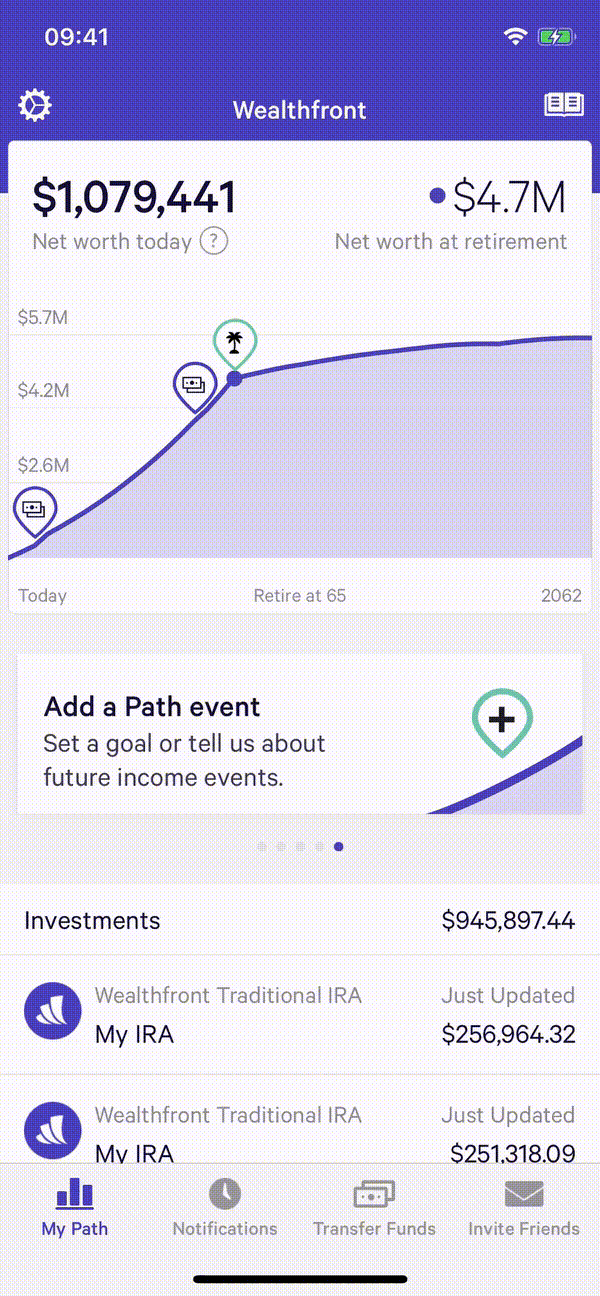Viewport: 600px width, 1296px height.
Task: Tap the net worth help question mark
Action: pos(213,241)
